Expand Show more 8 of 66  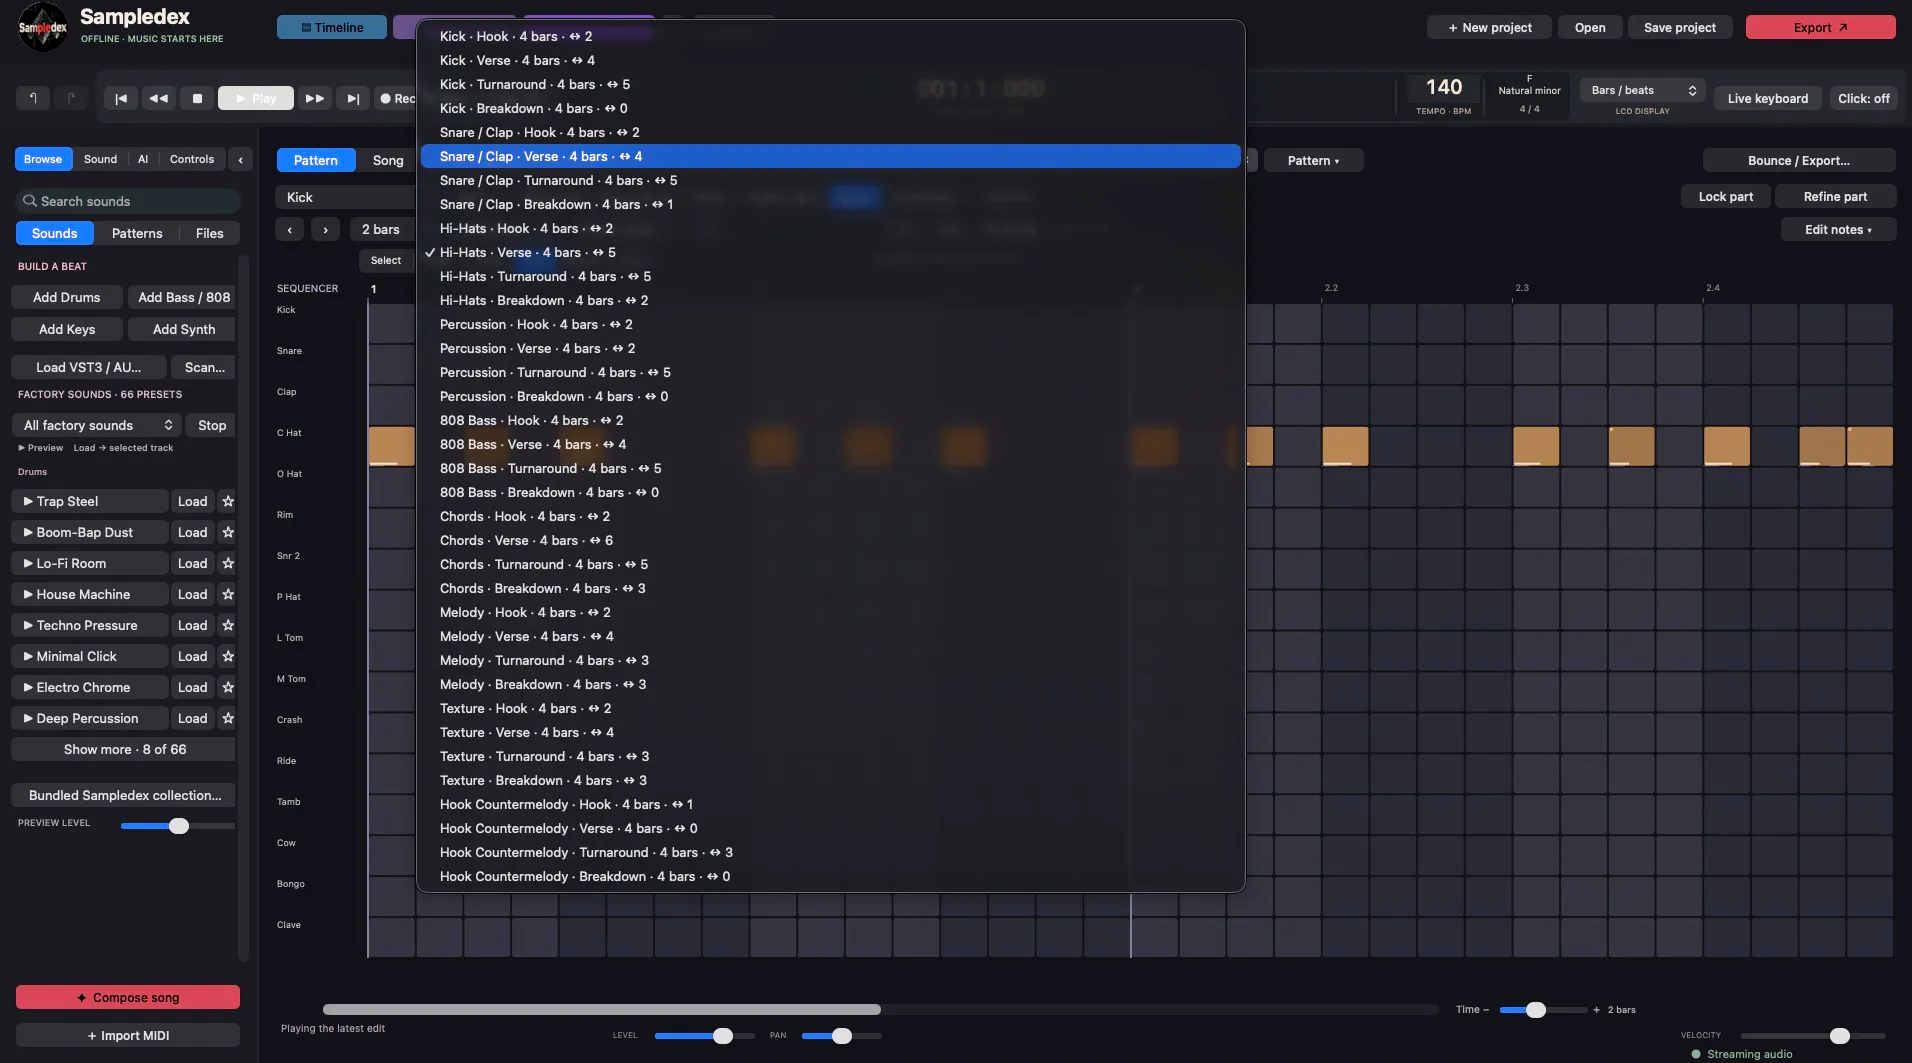pos(124,749)
